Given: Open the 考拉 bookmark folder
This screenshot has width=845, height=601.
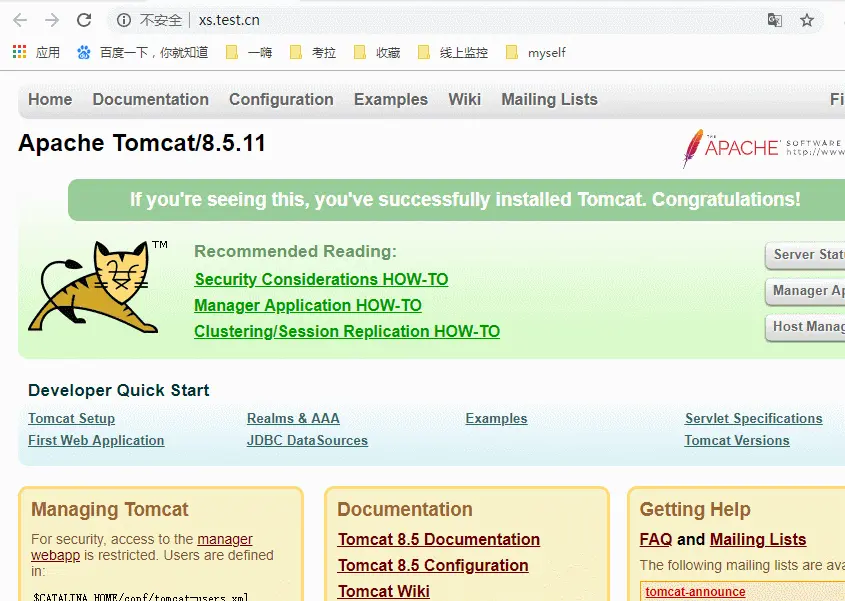Looking at the screenshot, I should (313, 52).
